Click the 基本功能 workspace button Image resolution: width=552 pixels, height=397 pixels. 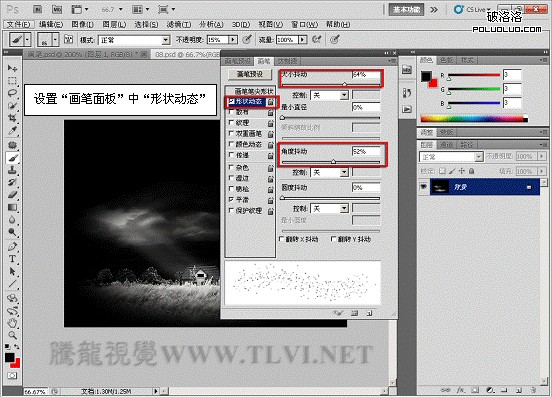tap(406, 10)
